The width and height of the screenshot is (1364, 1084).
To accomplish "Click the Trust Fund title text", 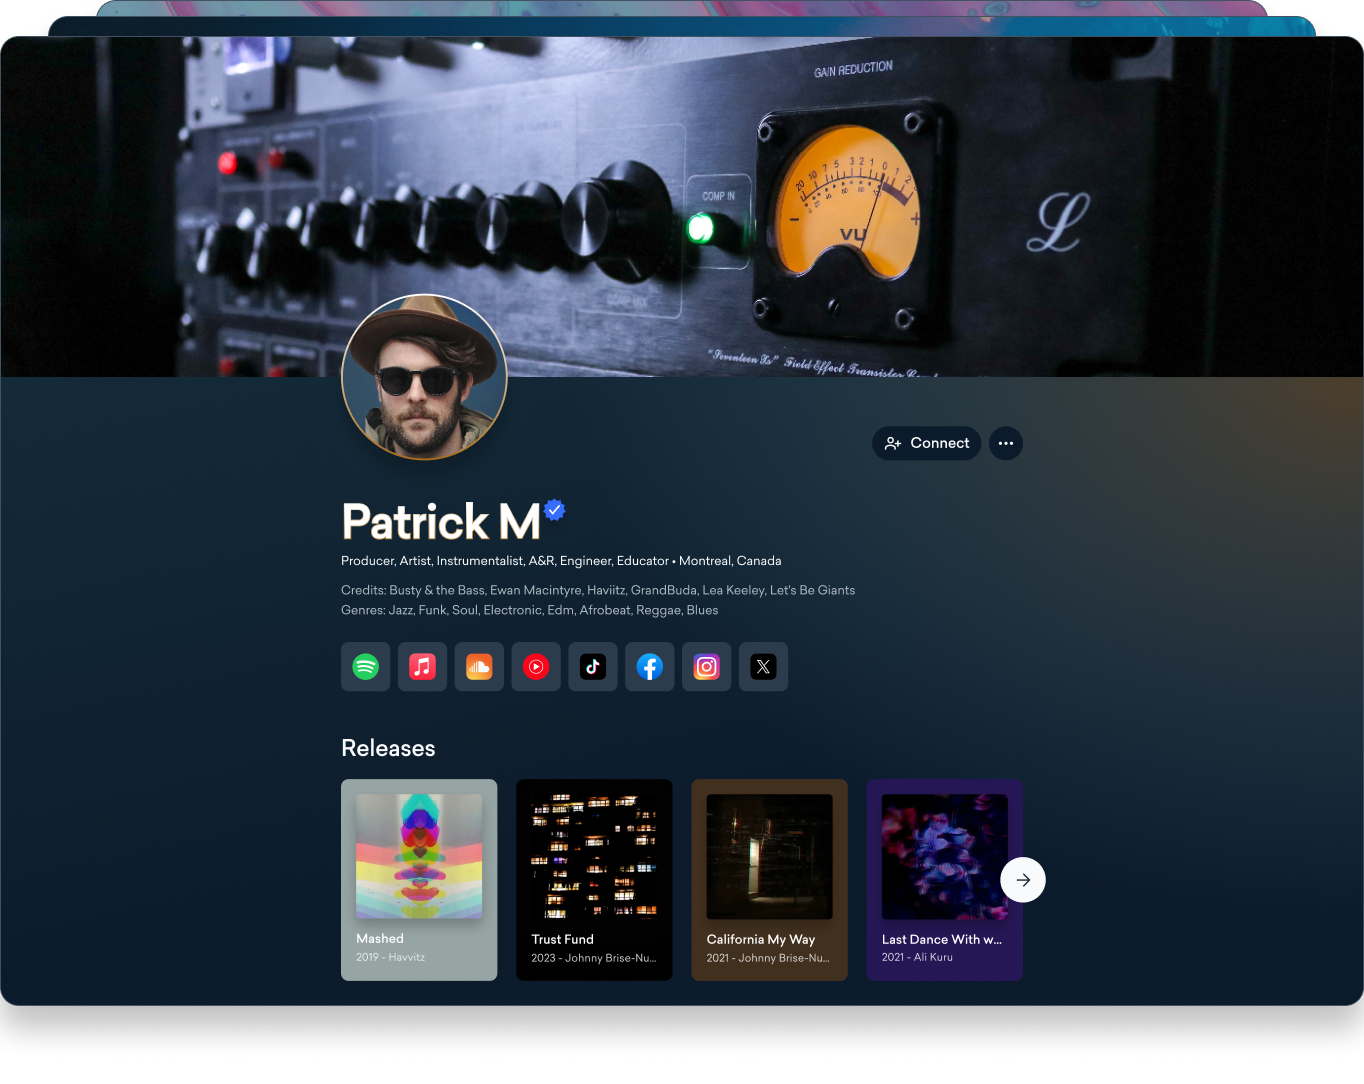I will tap(562, 939).
